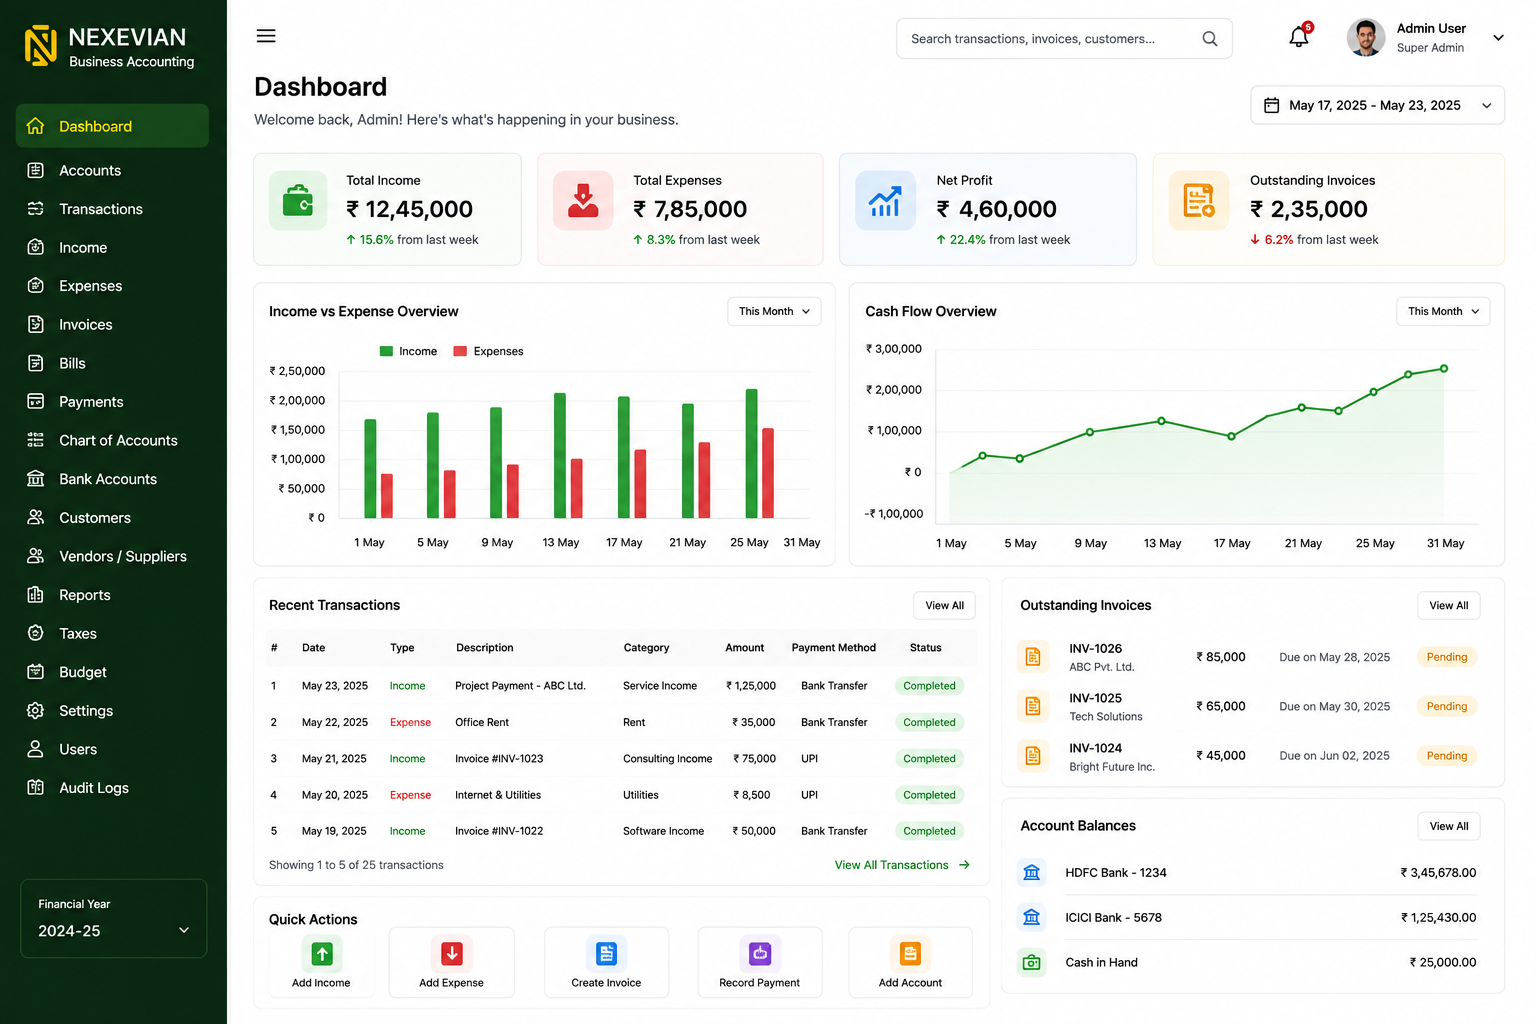The image size is (1536, 1024).
Task: Open the date range dropdown
Action: [x=1377, y=105]
